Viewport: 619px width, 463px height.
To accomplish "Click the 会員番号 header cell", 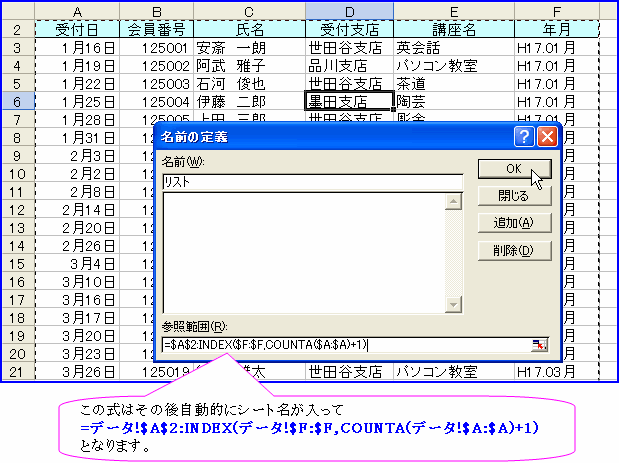I will tap(156, 30).
